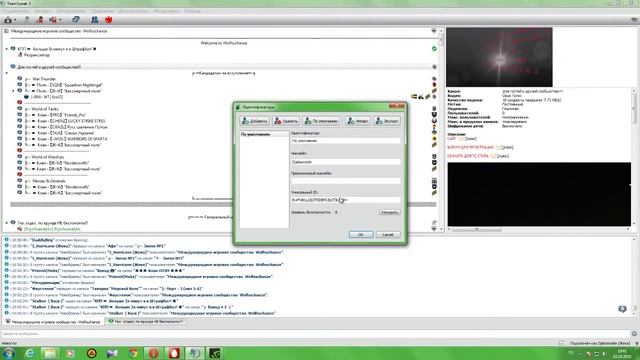
Task: Click the phonetic nickname input field
Action: (x=346, y=181)
